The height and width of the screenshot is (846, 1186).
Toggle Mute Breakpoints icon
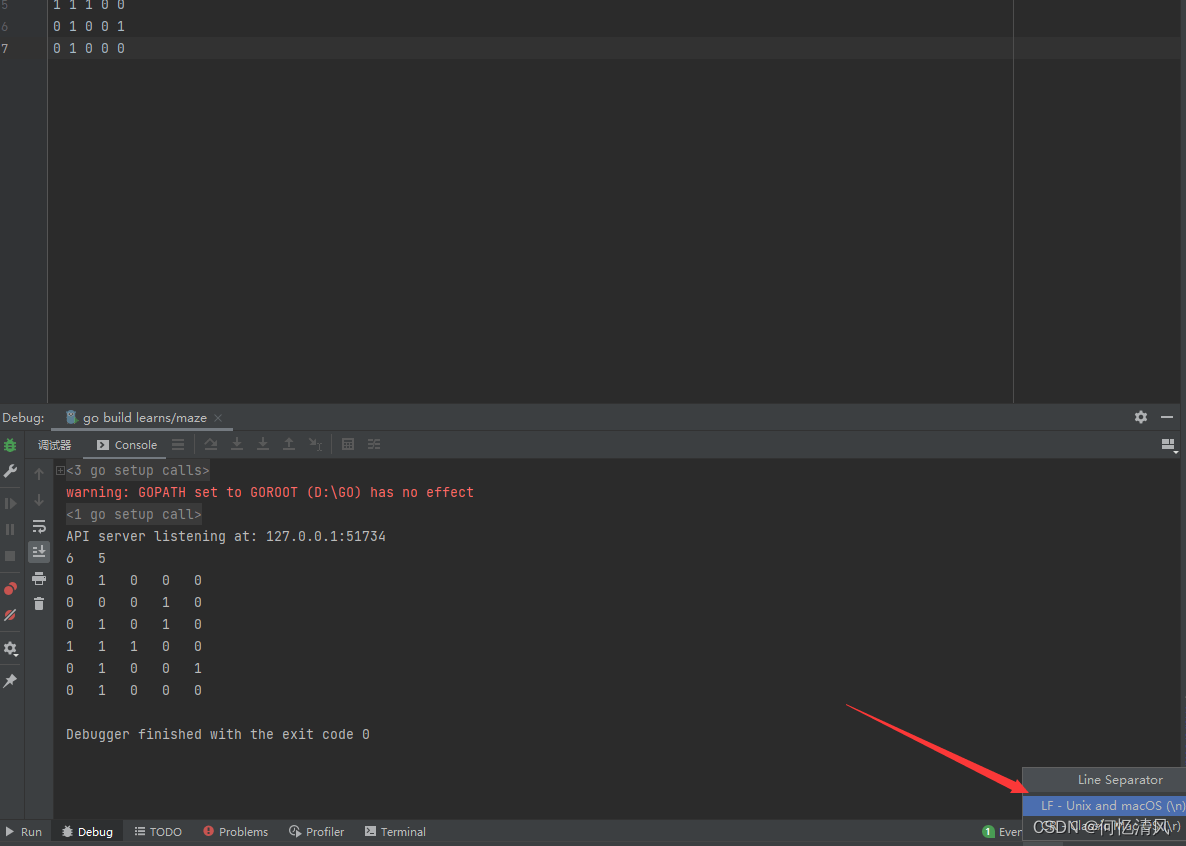[11, 615]
